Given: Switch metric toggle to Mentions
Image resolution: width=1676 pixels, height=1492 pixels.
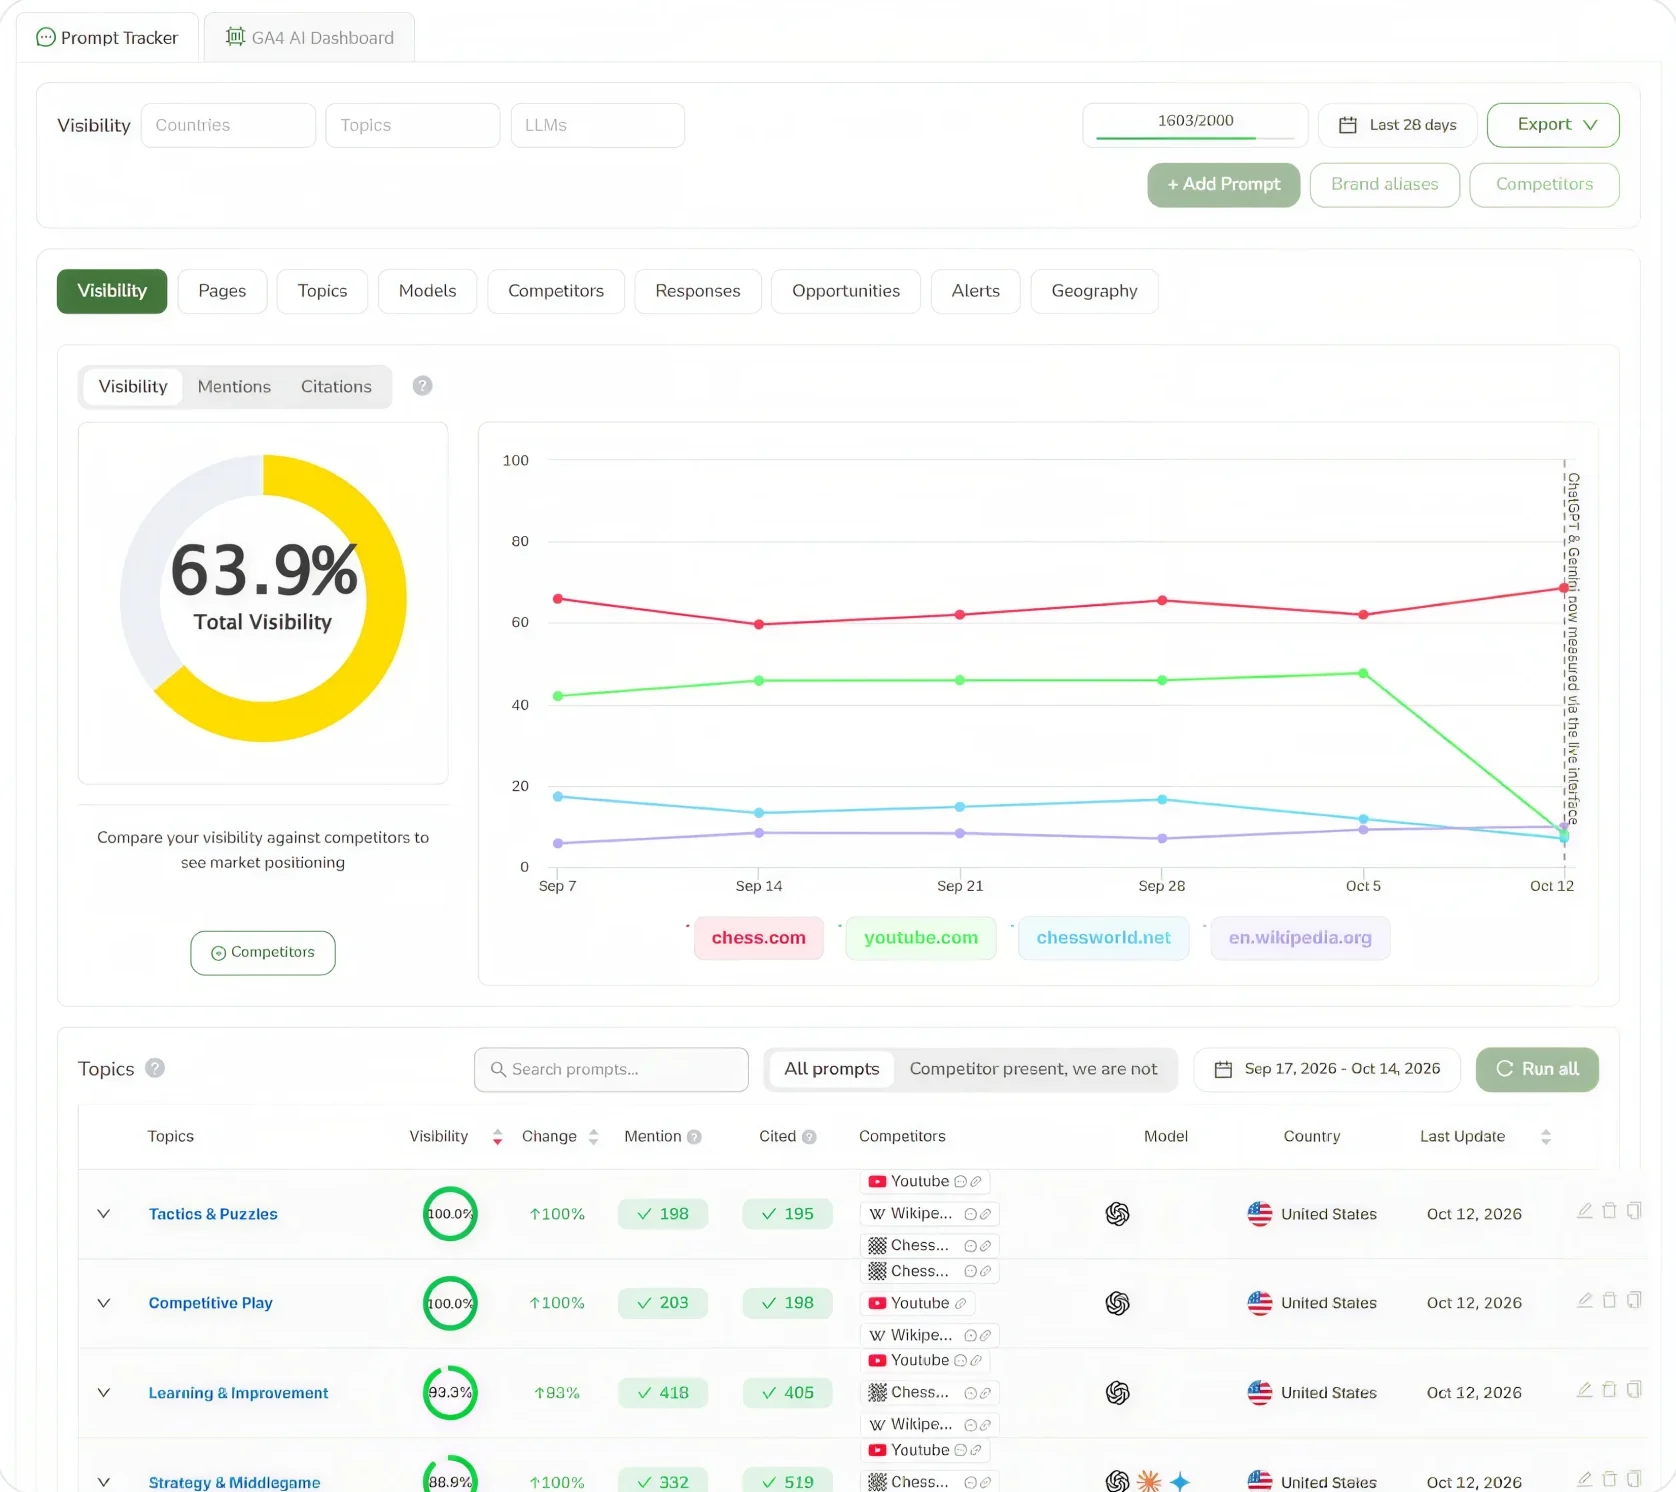Looking at the screenshot, I should pos(234,387).
